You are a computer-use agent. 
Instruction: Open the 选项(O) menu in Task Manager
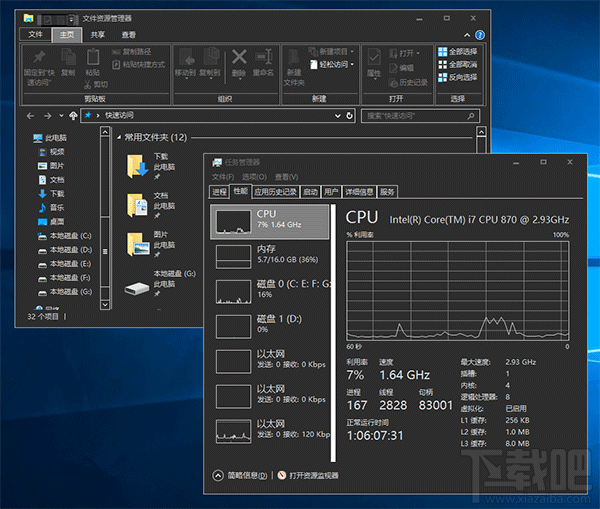coord(254,176)
